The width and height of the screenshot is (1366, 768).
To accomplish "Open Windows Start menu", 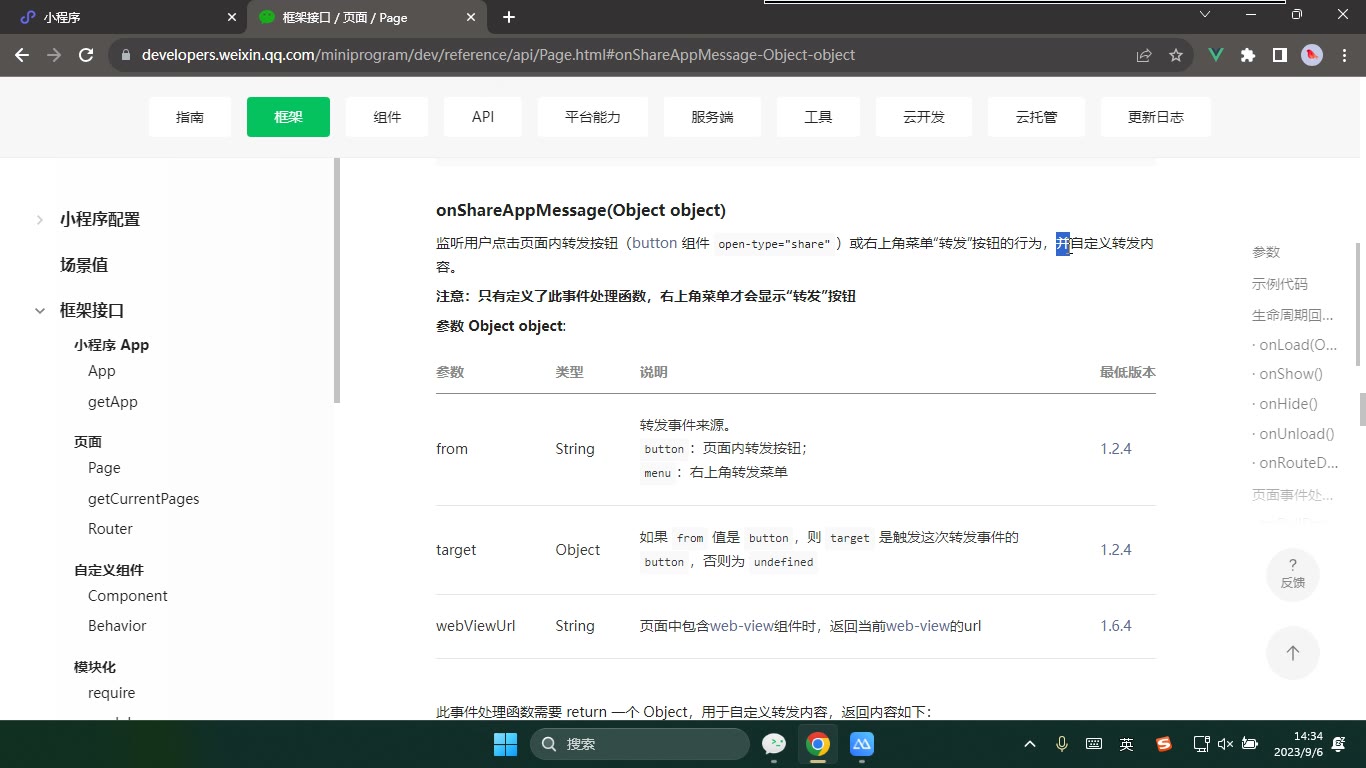I will click(x=505, y=744).
